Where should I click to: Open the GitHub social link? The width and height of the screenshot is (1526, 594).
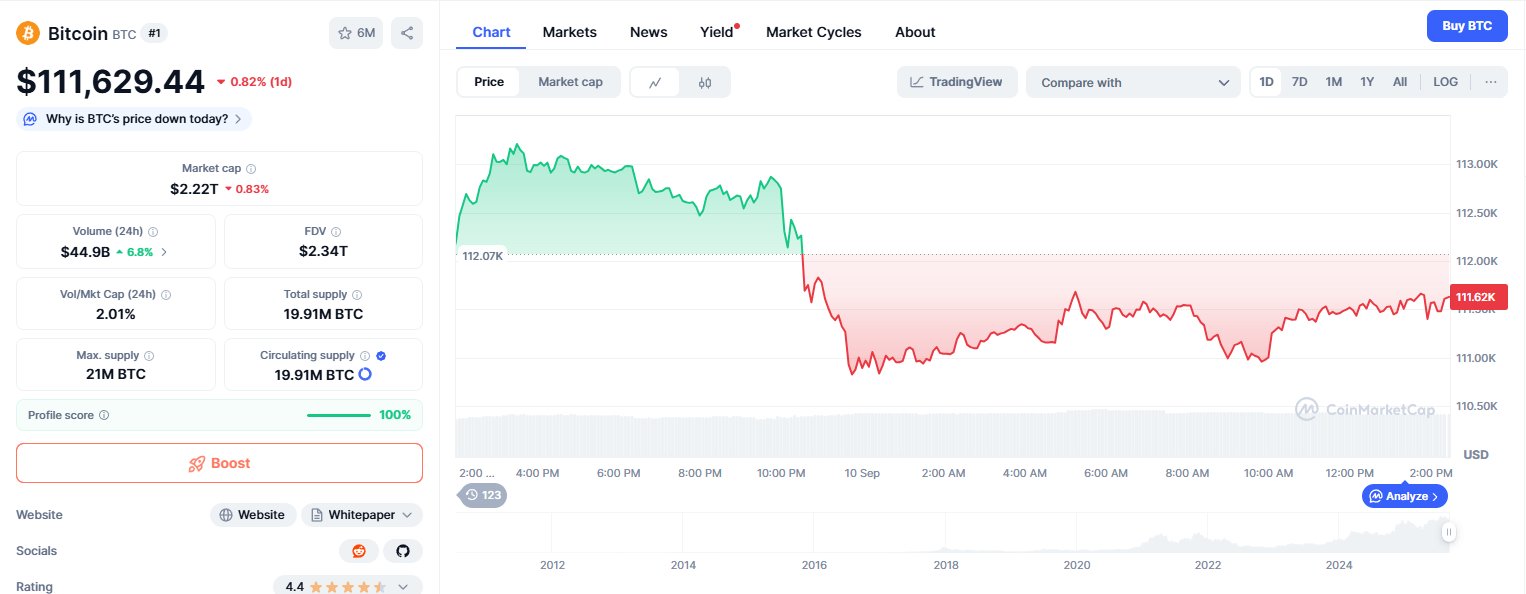coord(403,551)
